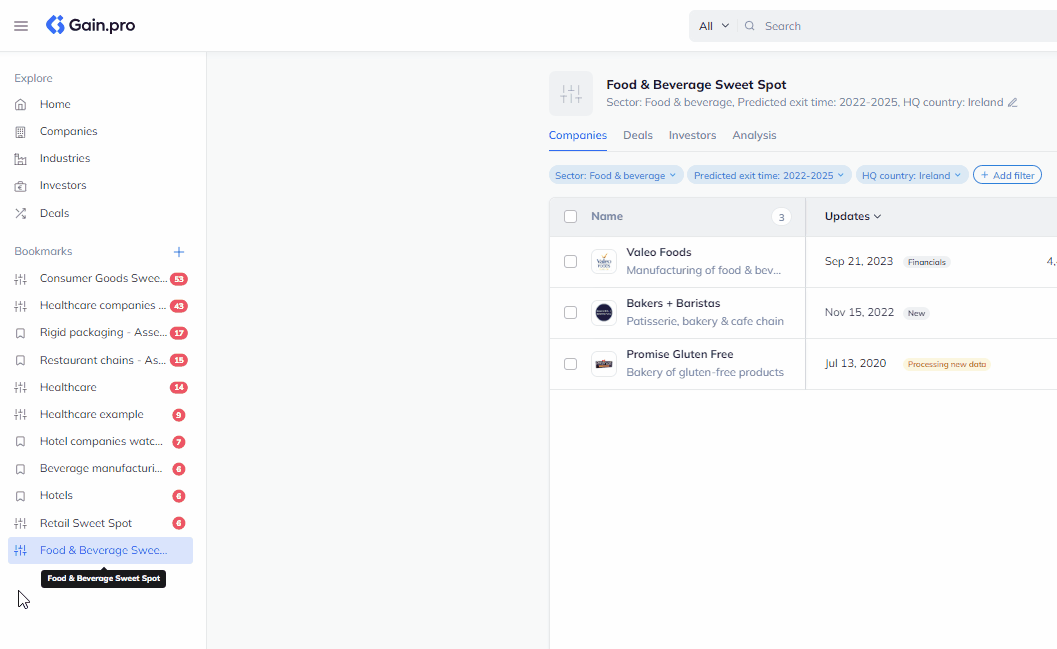
Task: Open the Valeo Foods company link
Action: [659, 252]
